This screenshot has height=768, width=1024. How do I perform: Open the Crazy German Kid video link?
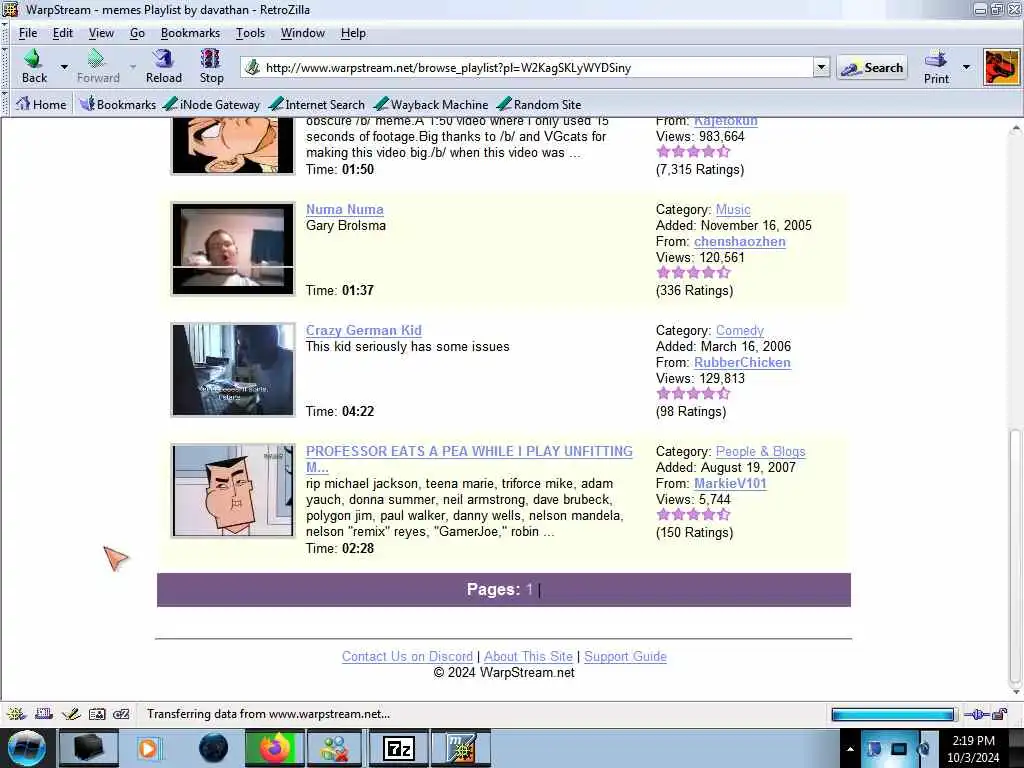tap(364, 330)
